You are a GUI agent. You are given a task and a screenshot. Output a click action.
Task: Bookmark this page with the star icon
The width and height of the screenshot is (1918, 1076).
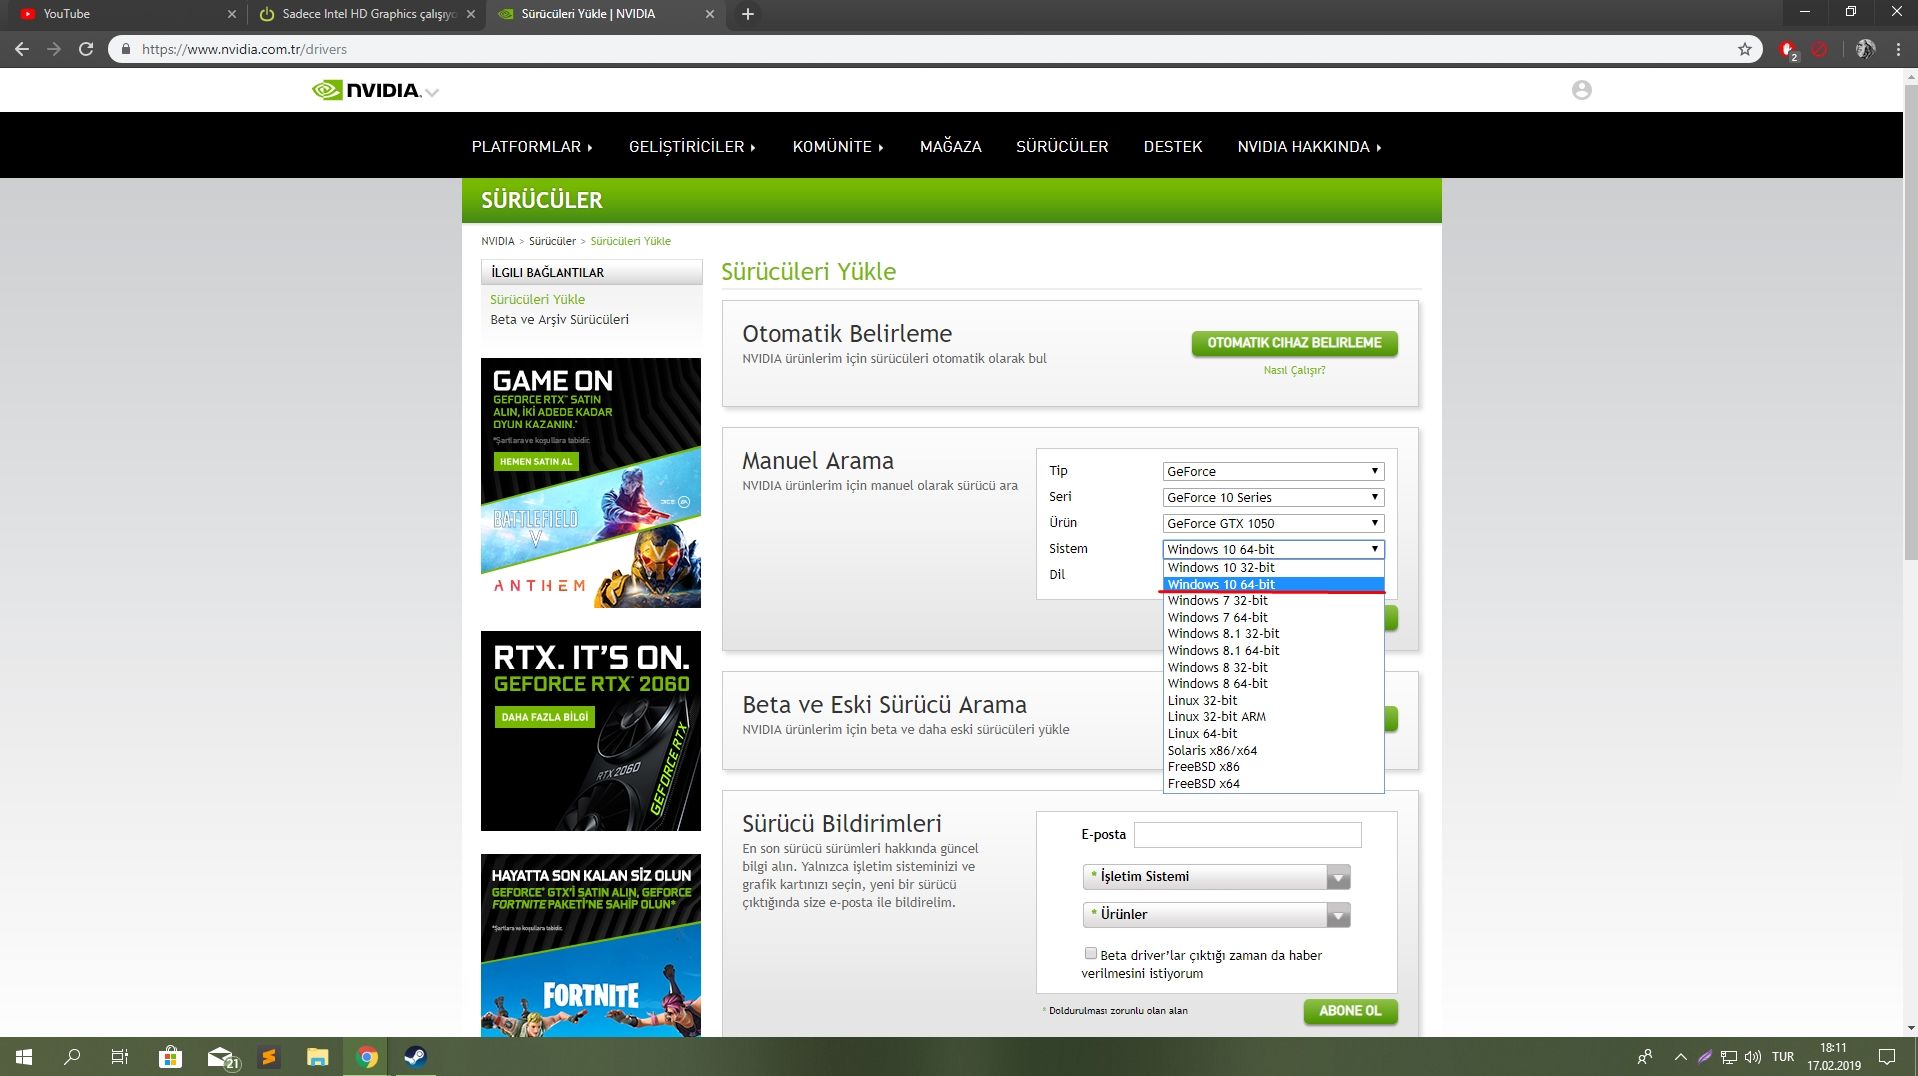coord(1745,49)
